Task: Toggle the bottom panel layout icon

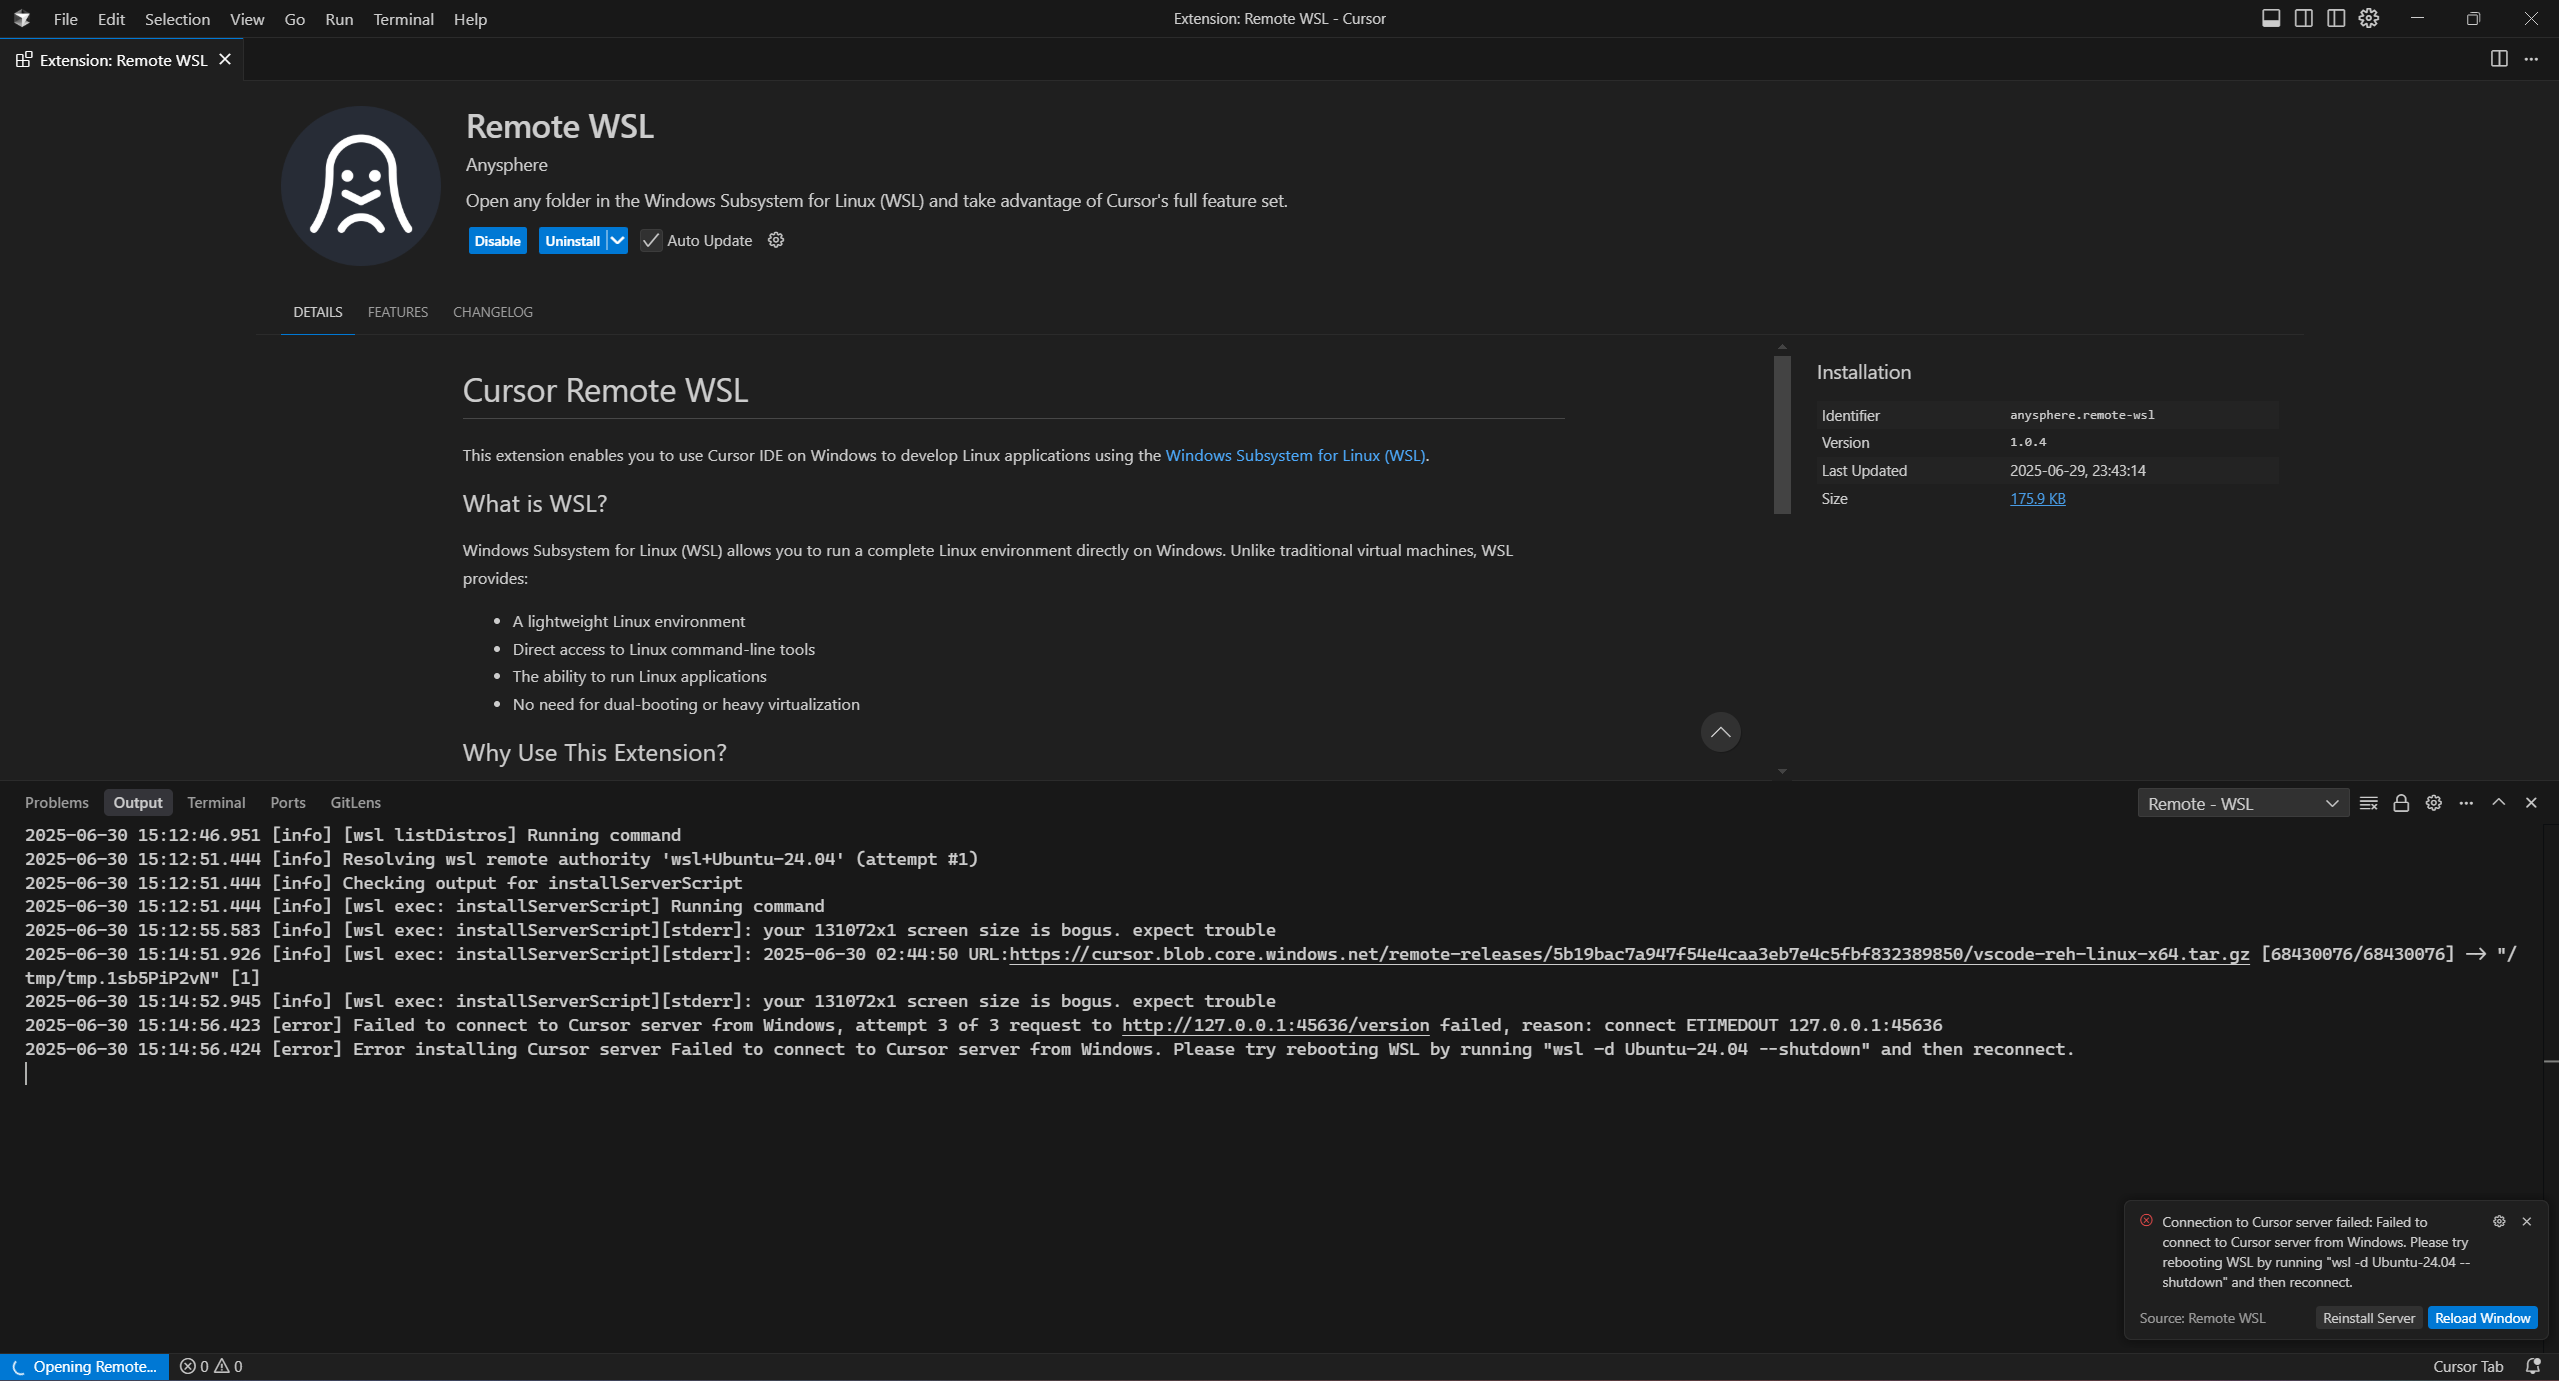Action: tap(2271, 18)
